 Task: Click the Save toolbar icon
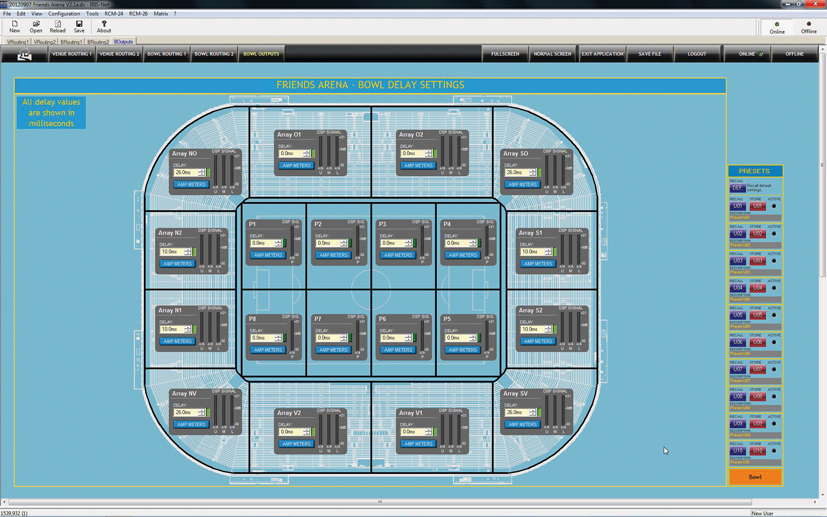(x=79, y=26)
